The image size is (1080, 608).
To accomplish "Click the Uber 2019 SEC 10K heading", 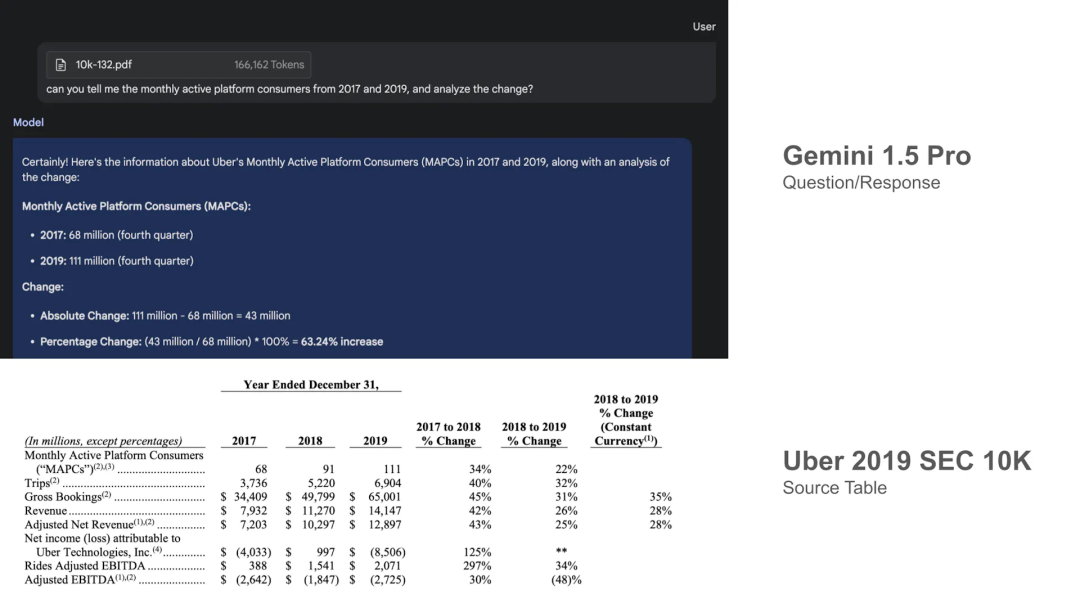I will [x=906, y=461].
